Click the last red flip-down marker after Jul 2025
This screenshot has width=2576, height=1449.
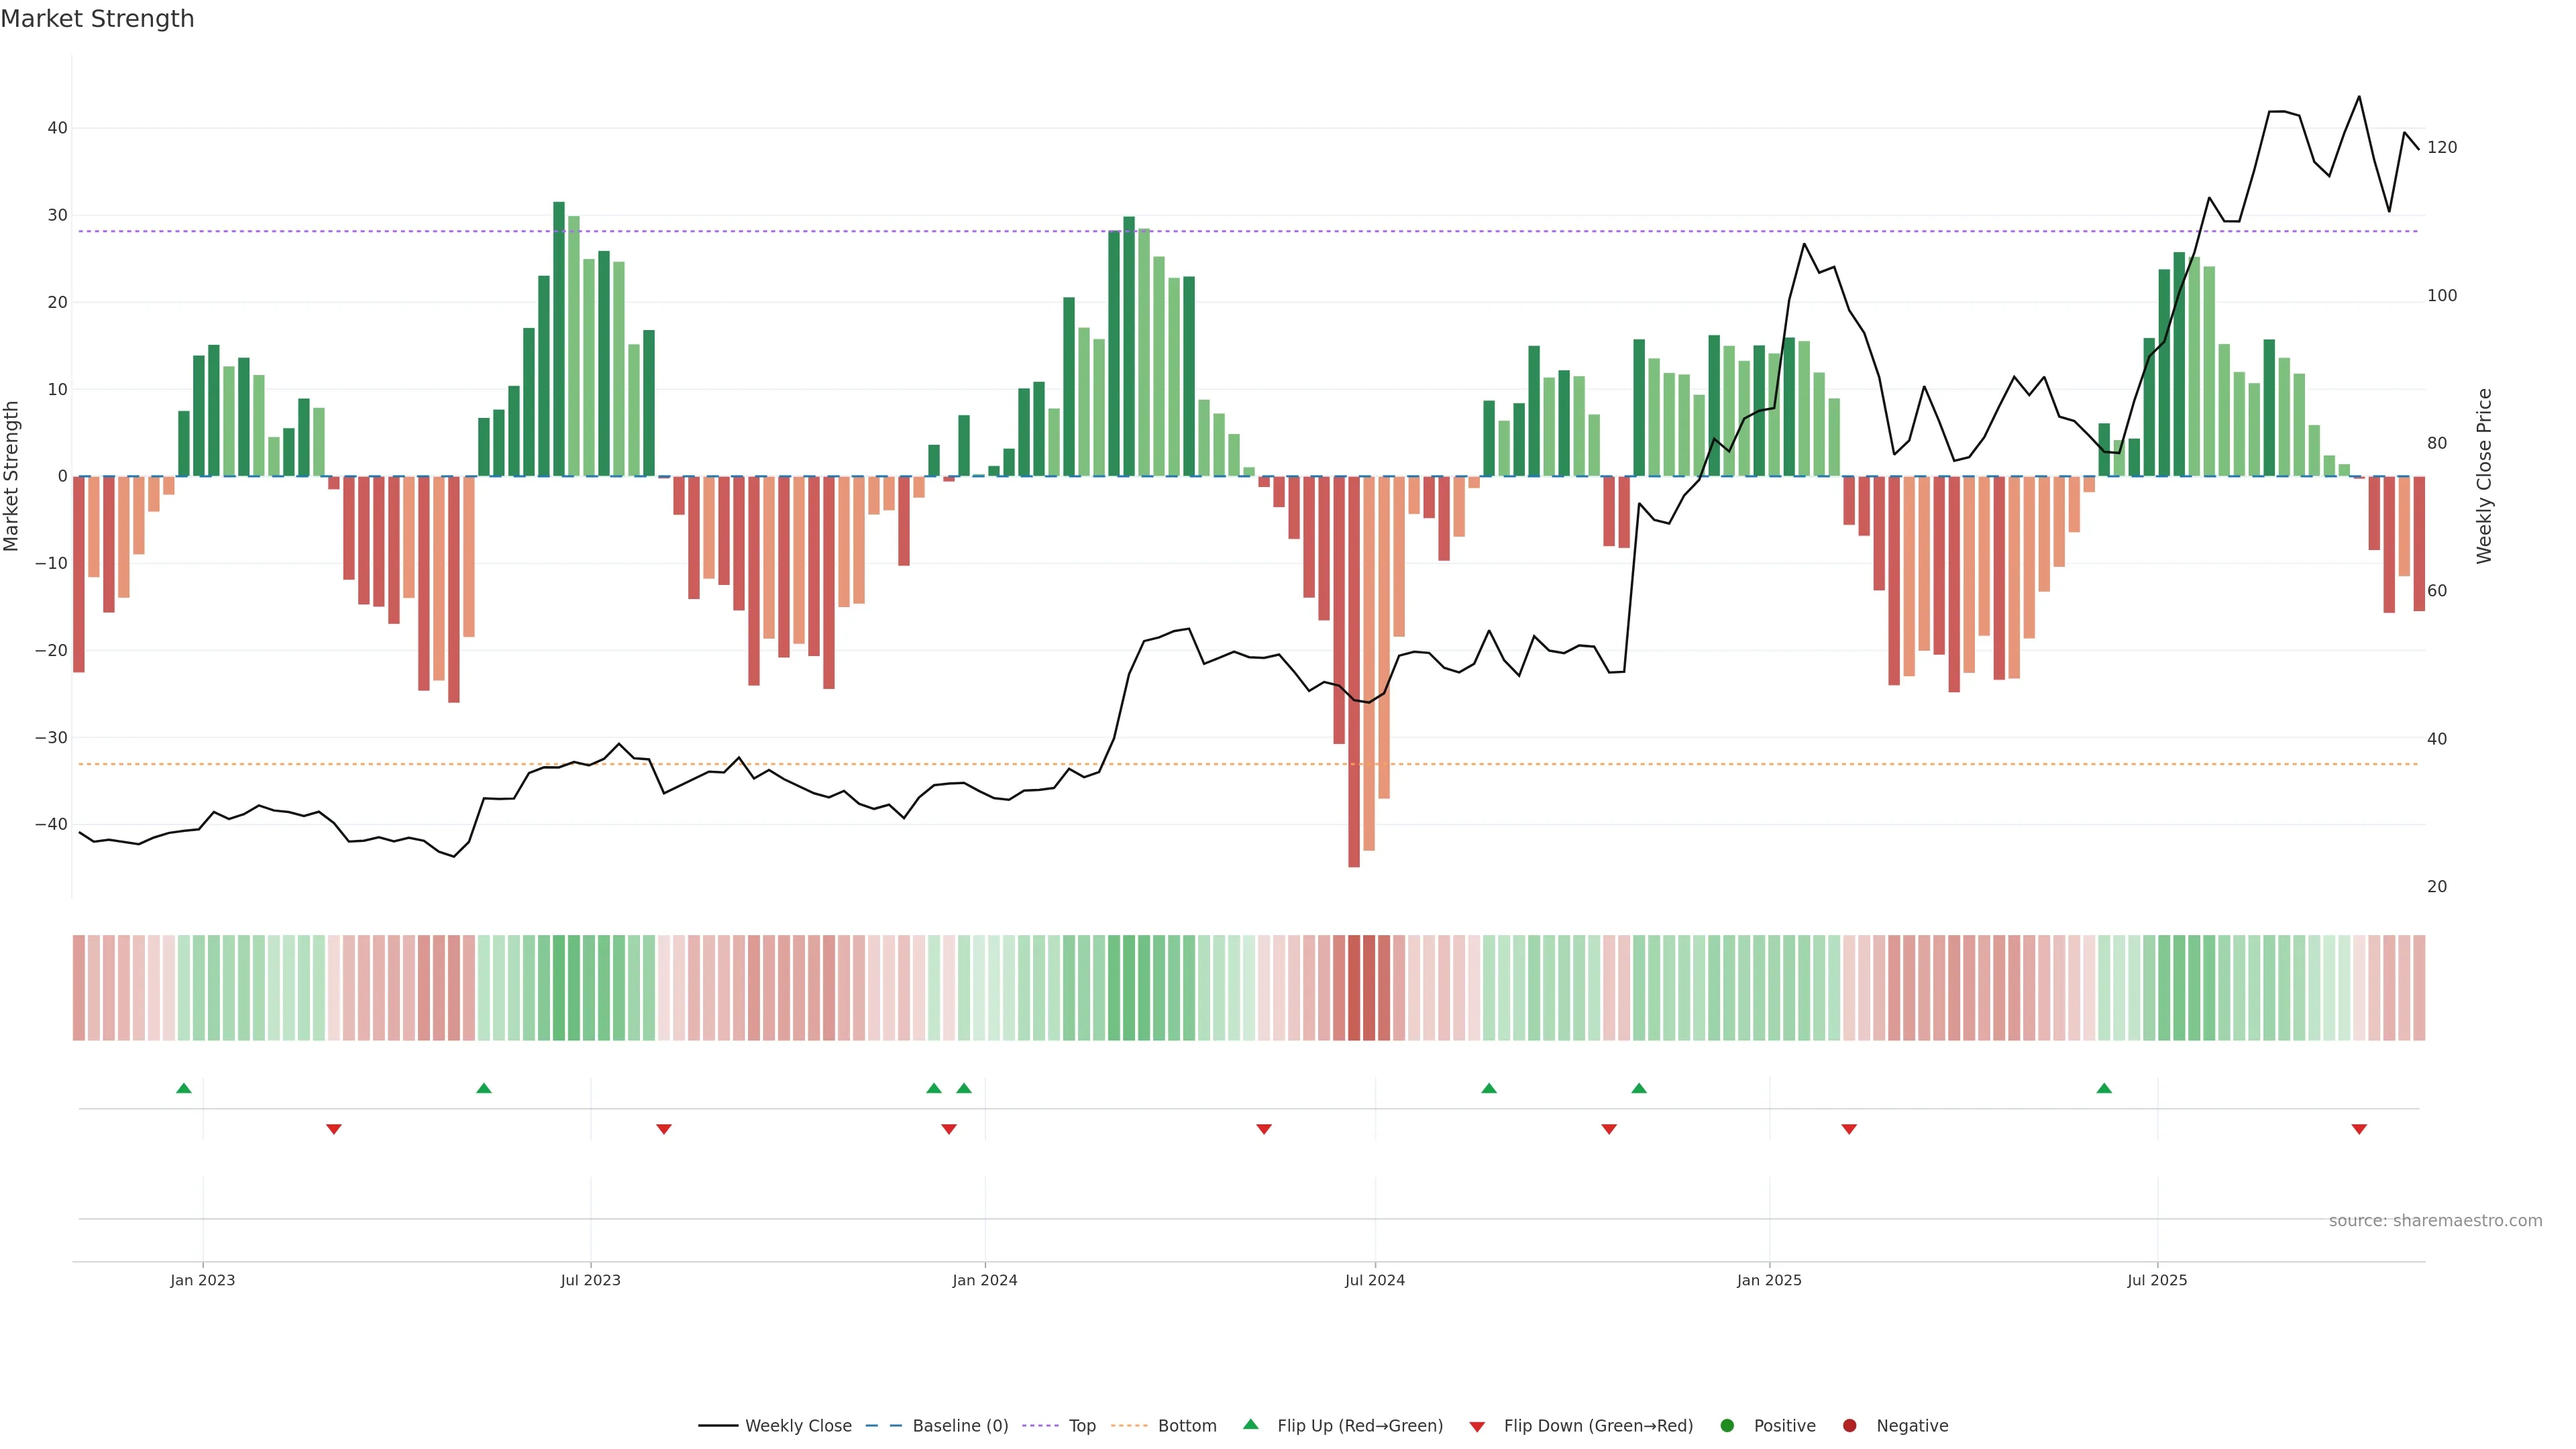pos(2359,1129)
